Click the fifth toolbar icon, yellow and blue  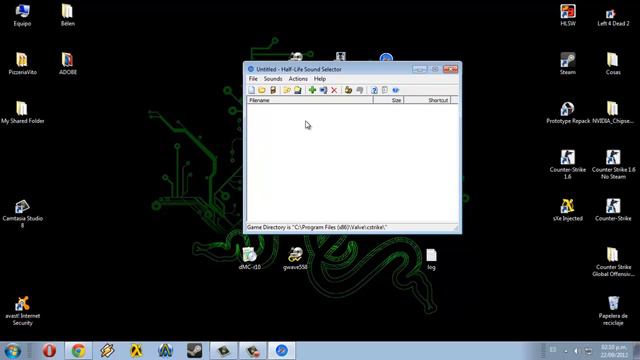[x=298, y=90]
